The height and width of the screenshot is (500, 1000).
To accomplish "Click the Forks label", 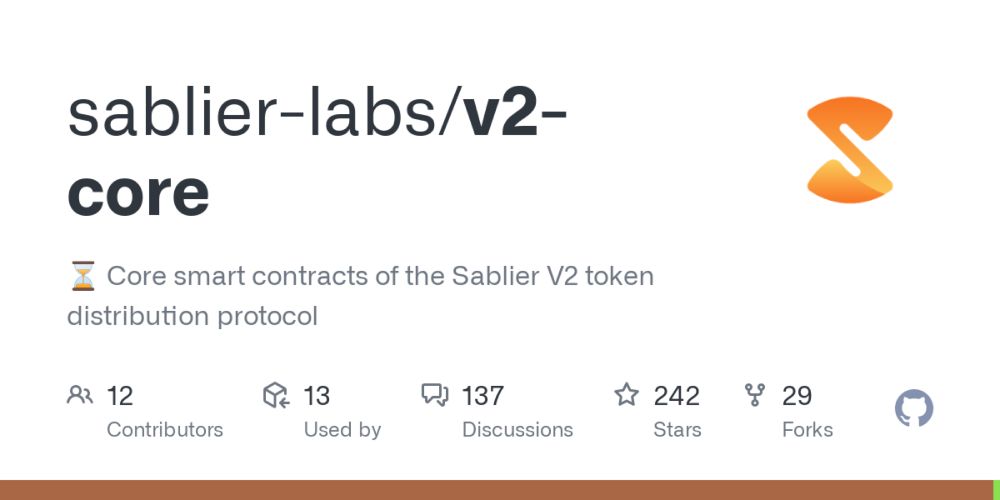I will tap(807, 430).
